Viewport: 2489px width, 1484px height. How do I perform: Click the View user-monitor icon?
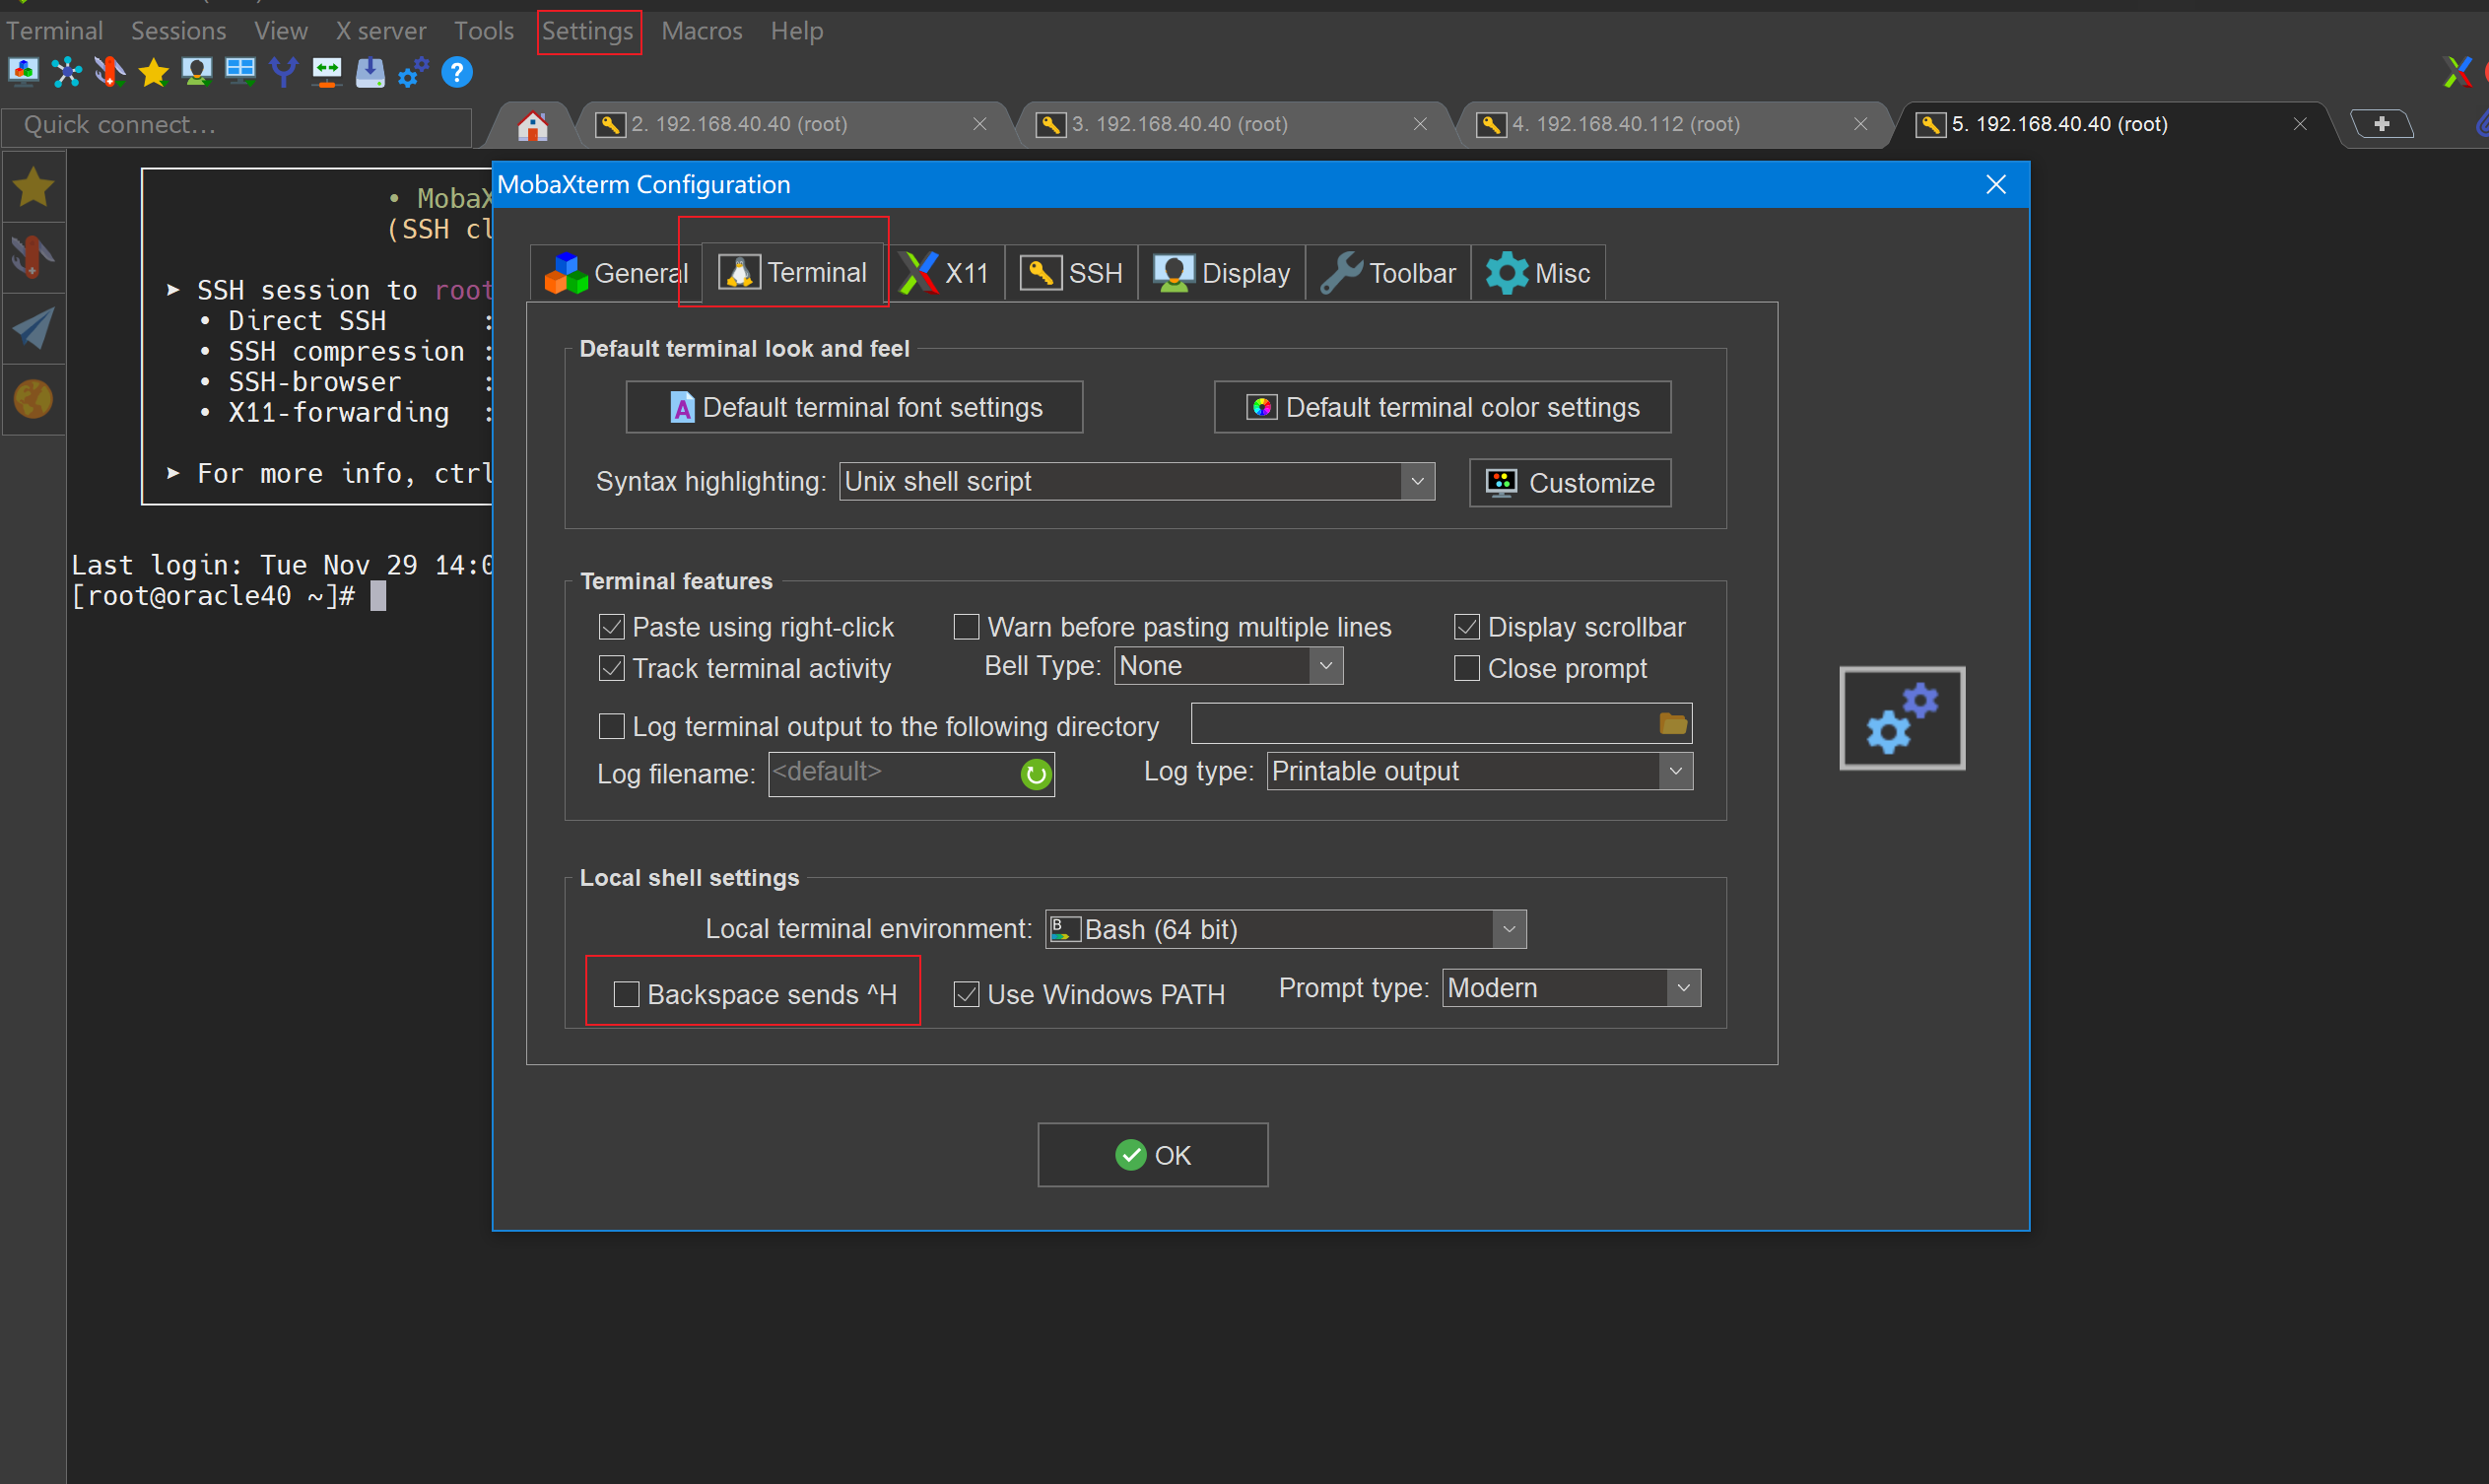tap(197, 72)
